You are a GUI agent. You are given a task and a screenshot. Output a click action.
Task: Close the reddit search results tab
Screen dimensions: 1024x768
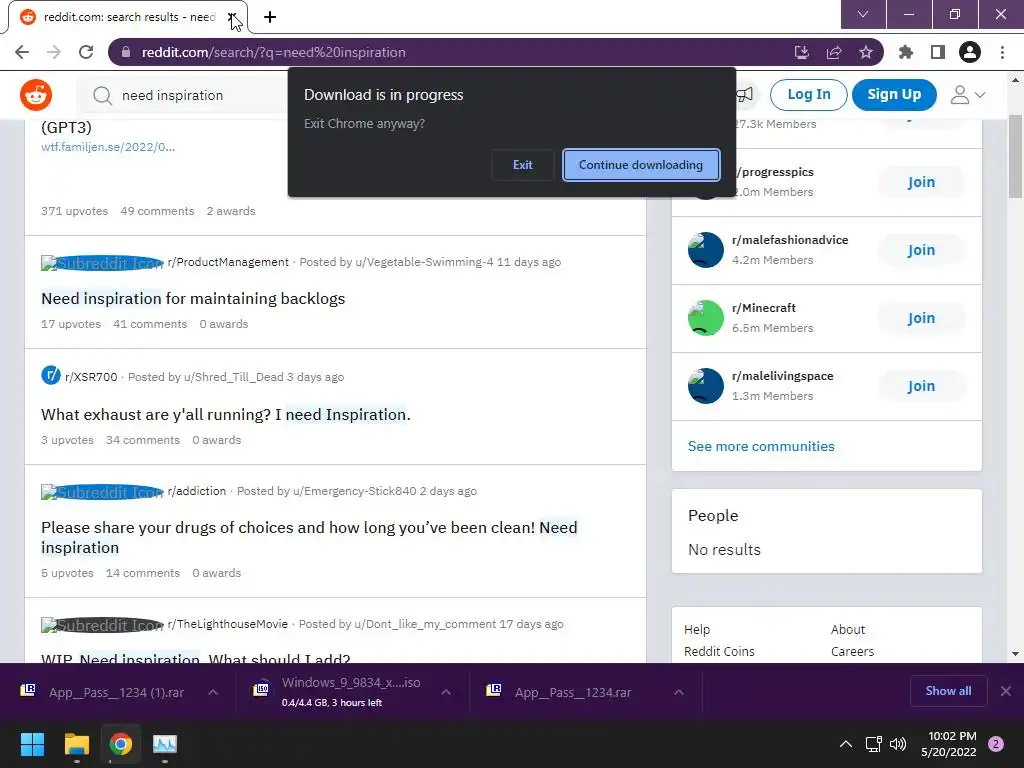click(232, 17)
